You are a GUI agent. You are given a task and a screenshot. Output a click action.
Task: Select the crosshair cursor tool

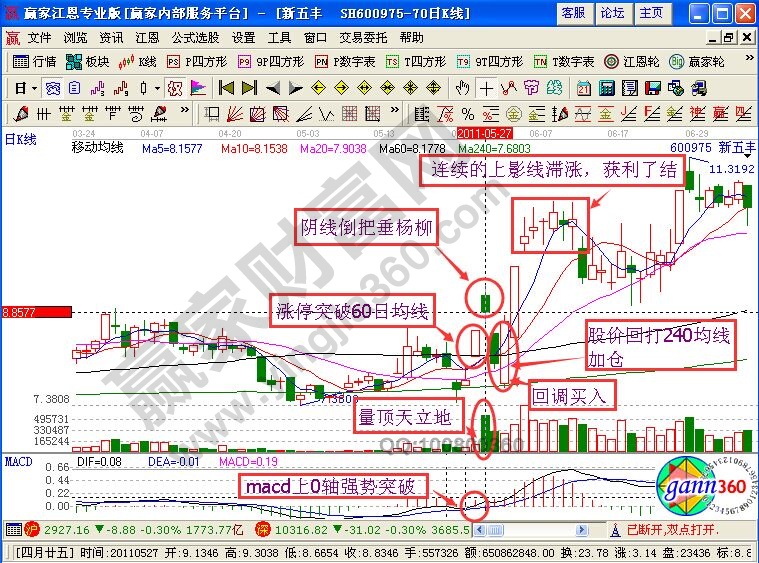pyautogui.click(x=487, y=88)
